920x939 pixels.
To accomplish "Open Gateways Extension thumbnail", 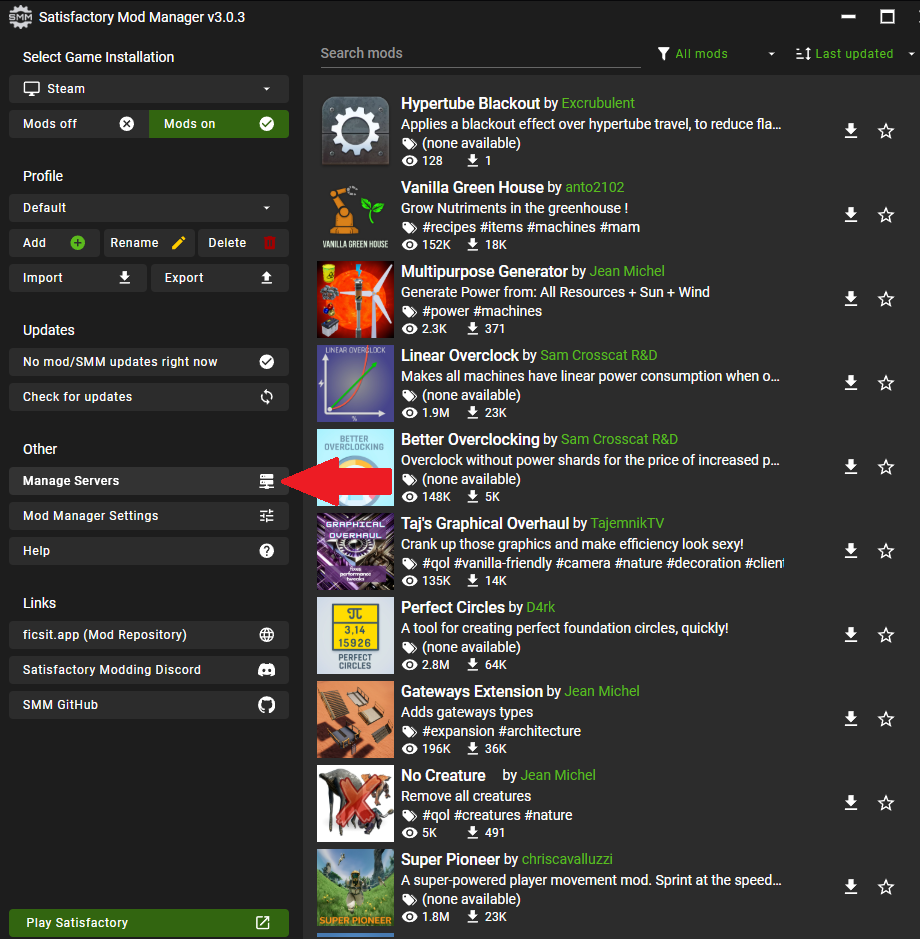I will (x=355, y=719).
